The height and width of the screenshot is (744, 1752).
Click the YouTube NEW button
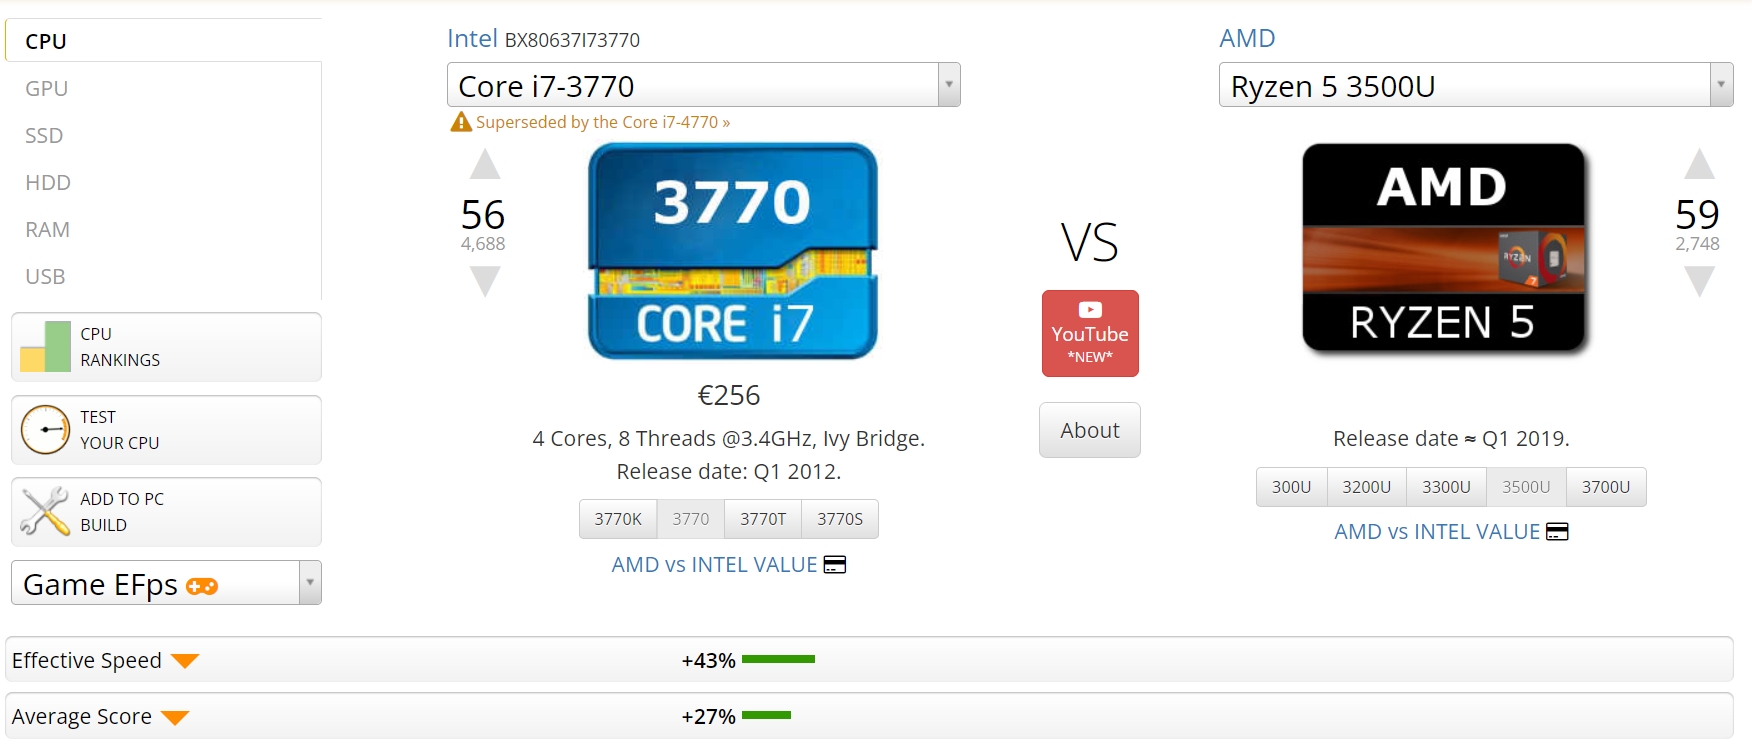(x=1090, y=333)
